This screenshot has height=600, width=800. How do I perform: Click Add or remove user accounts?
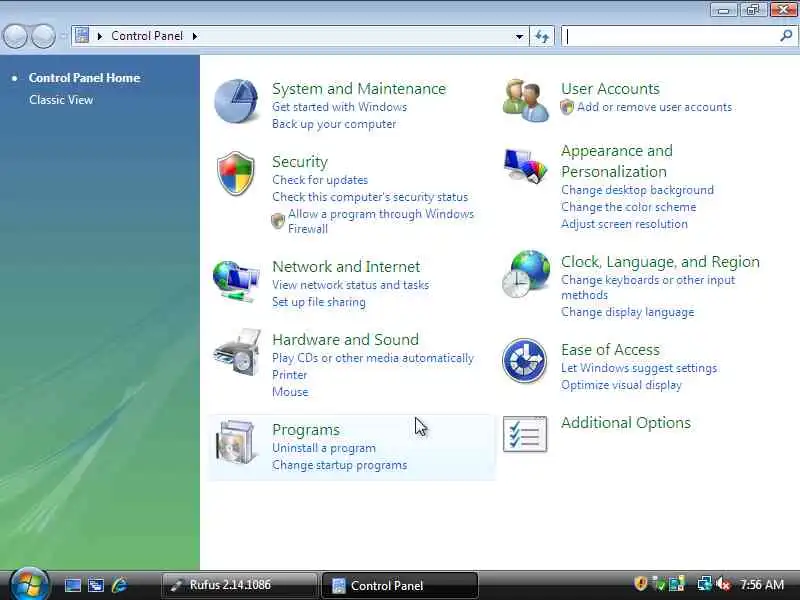pos(655,107)
